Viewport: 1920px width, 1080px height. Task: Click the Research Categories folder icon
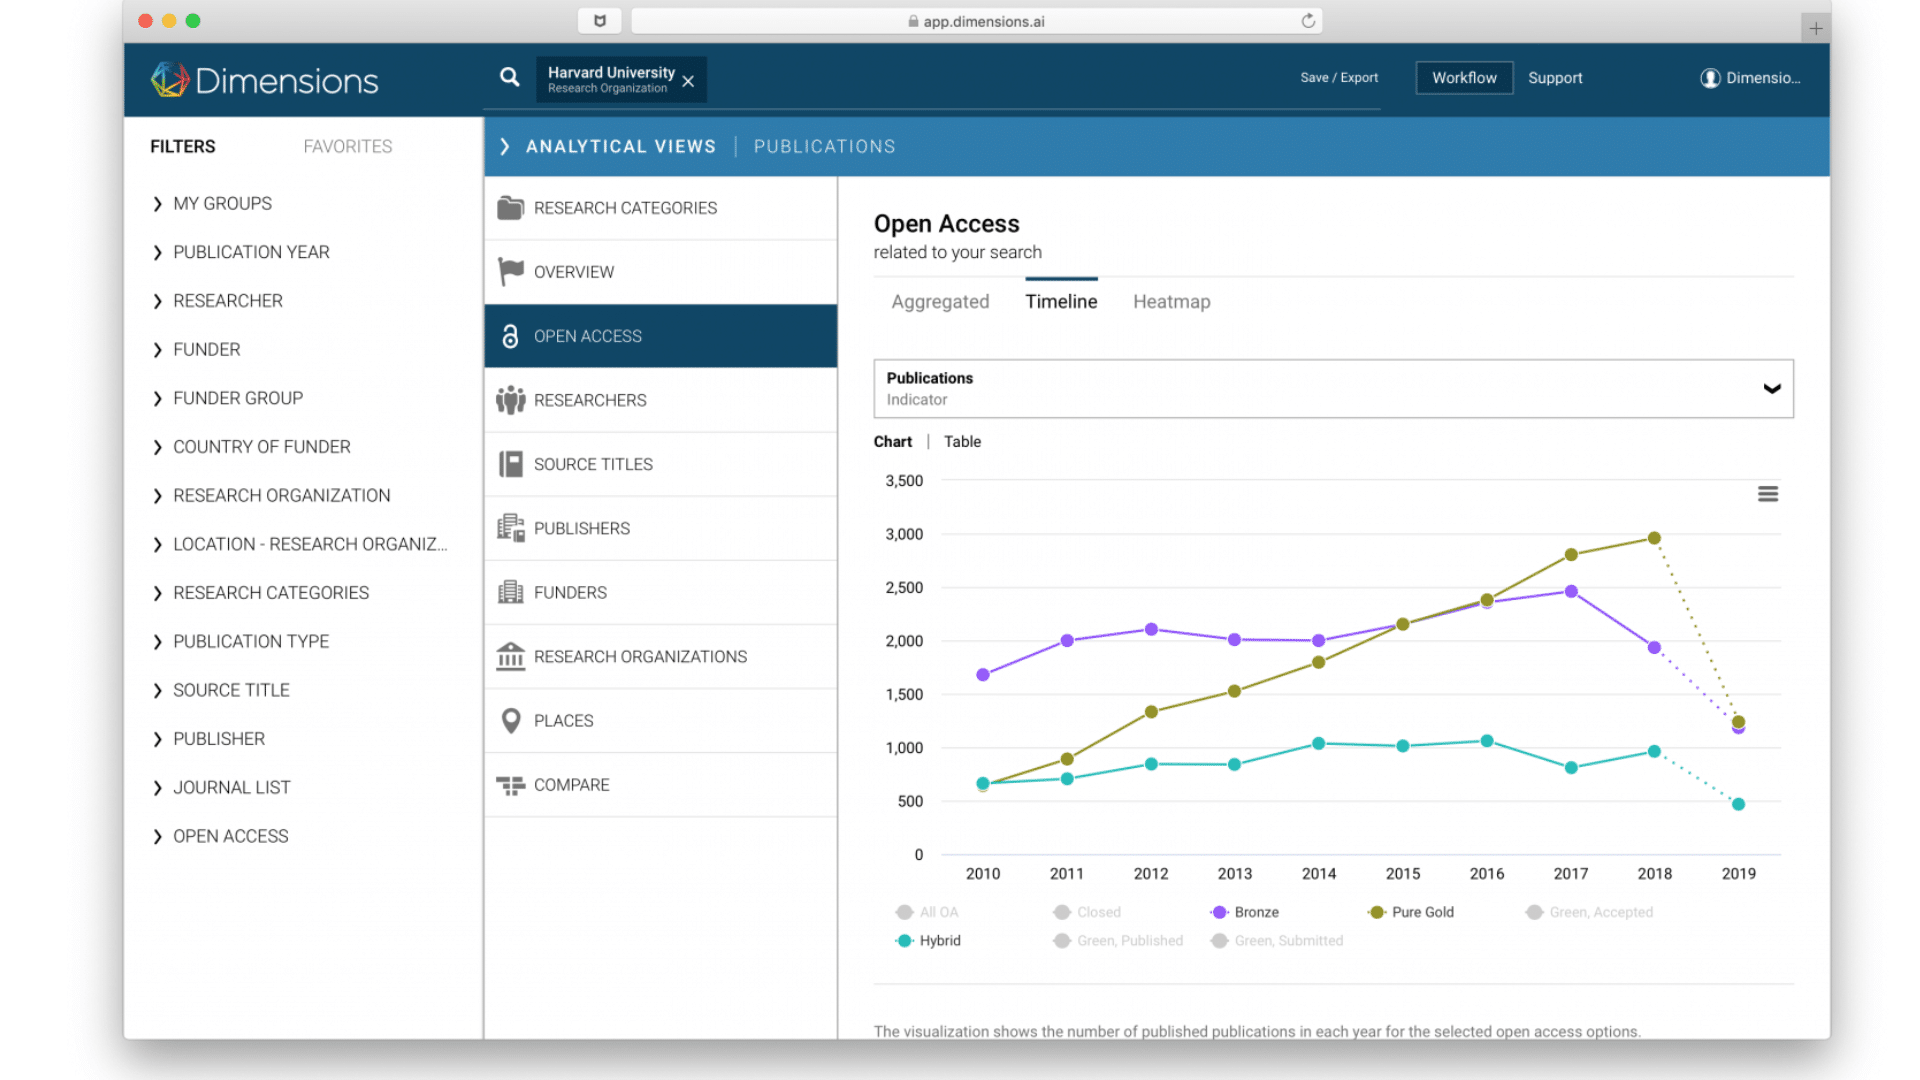click(510, 208)
